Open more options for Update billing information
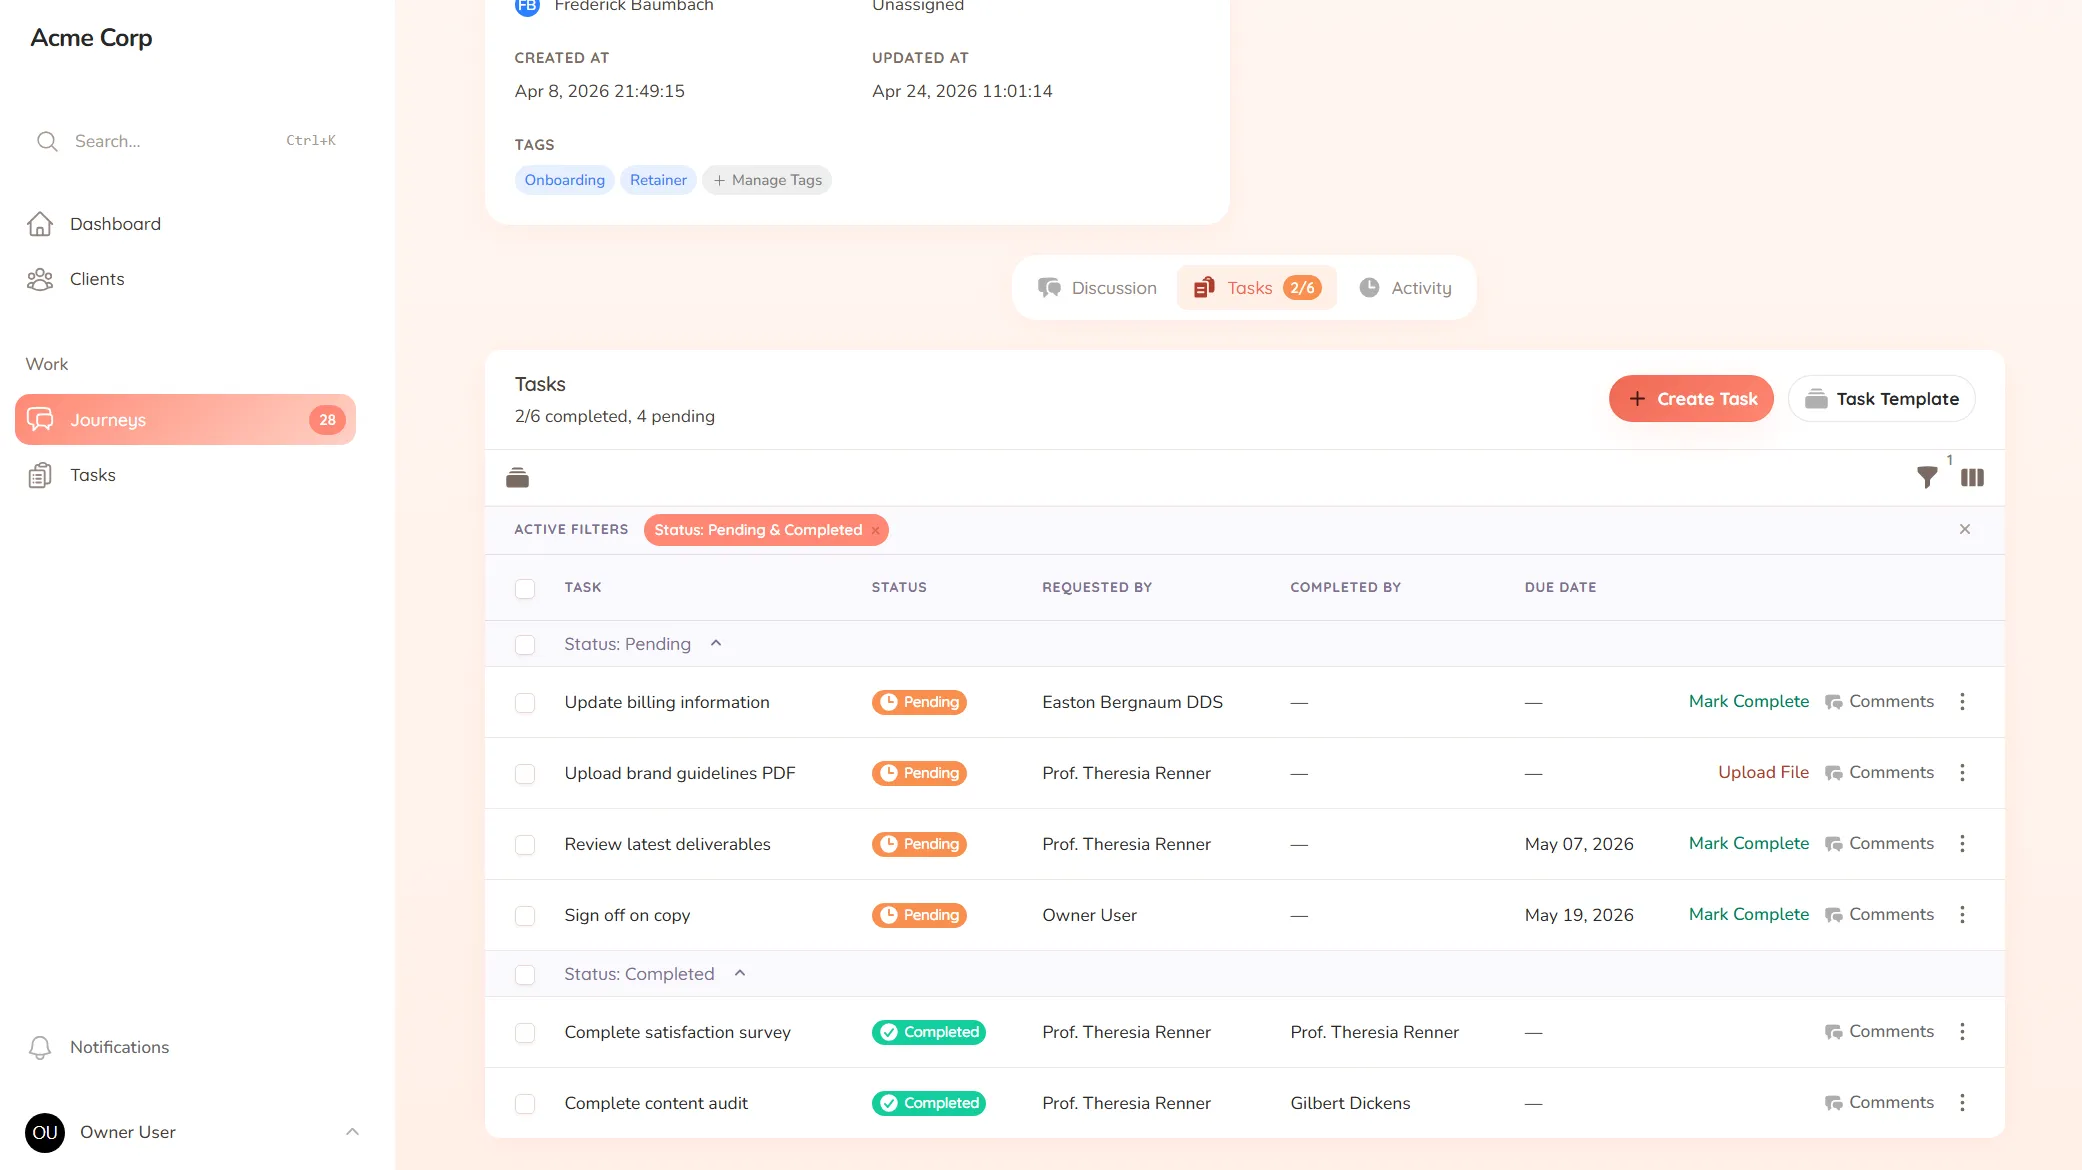Screen dimensions: 2082x1170 pos(1962,702)
